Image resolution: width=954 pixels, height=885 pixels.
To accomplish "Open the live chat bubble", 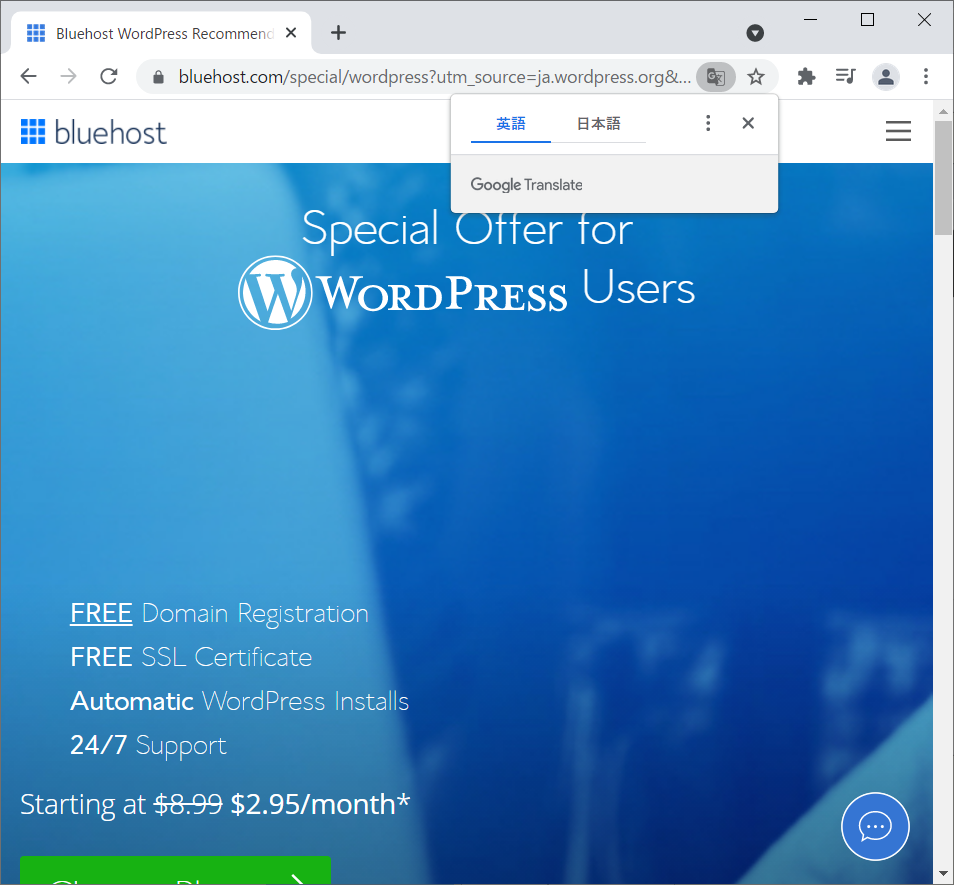I will pos(875,827).
